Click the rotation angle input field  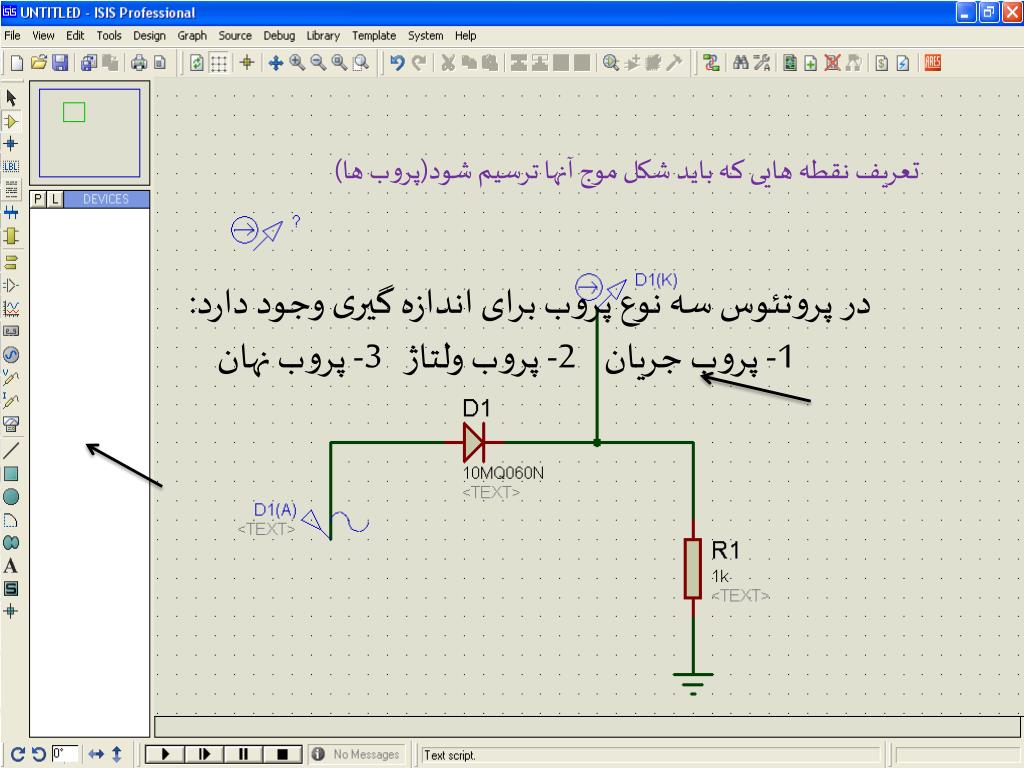pos(65,754)
